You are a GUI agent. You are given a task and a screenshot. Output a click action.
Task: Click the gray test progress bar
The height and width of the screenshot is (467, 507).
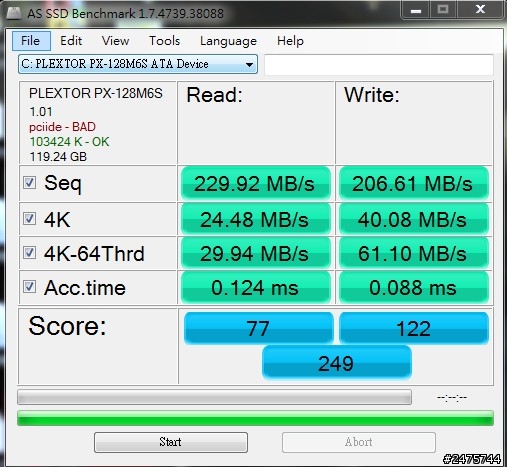click(x=214, y=397)
